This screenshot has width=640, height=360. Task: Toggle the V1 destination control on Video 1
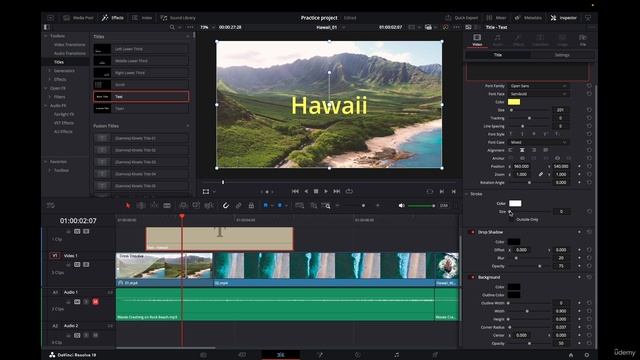(55, 256)
